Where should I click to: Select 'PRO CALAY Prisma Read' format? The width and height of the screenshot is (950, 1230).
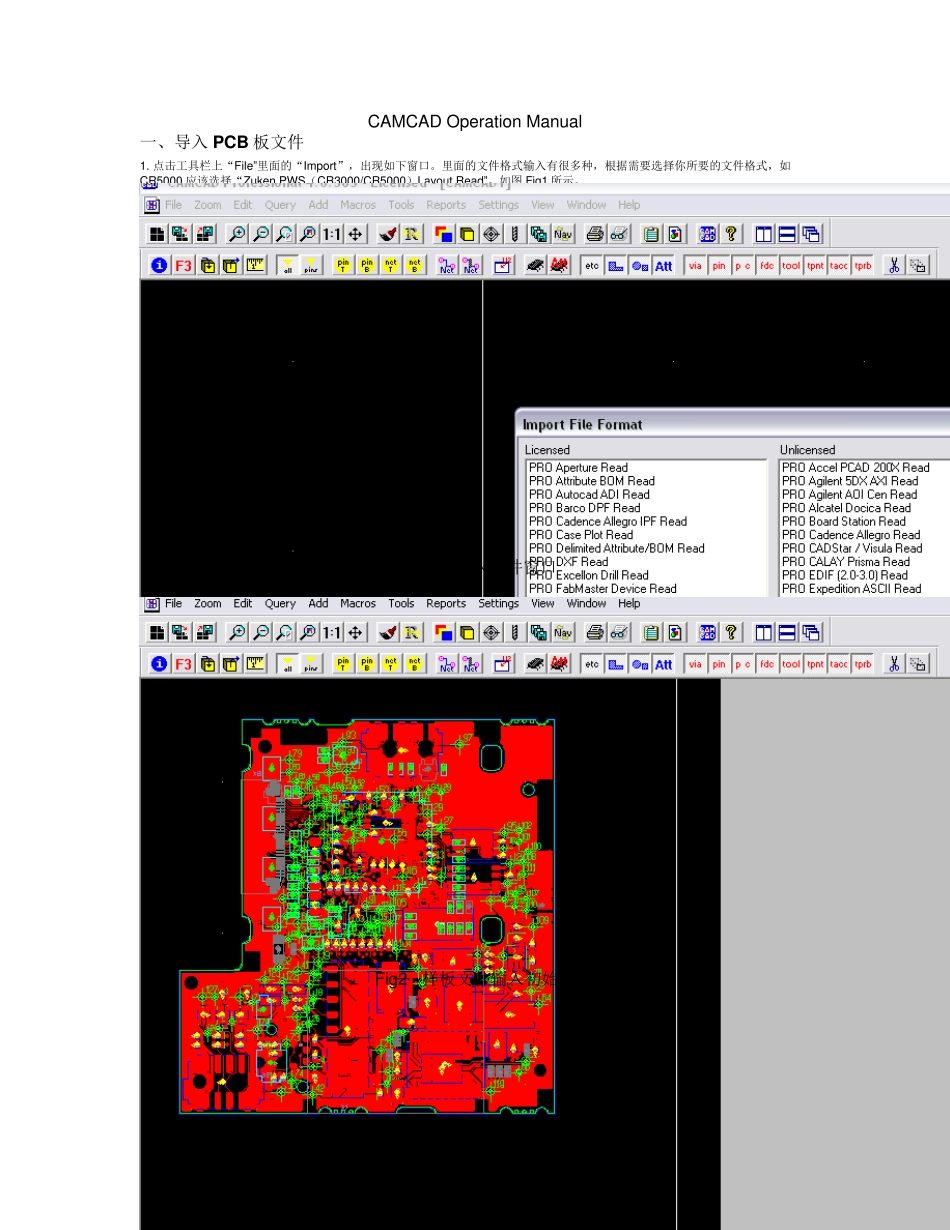point(846,562)
